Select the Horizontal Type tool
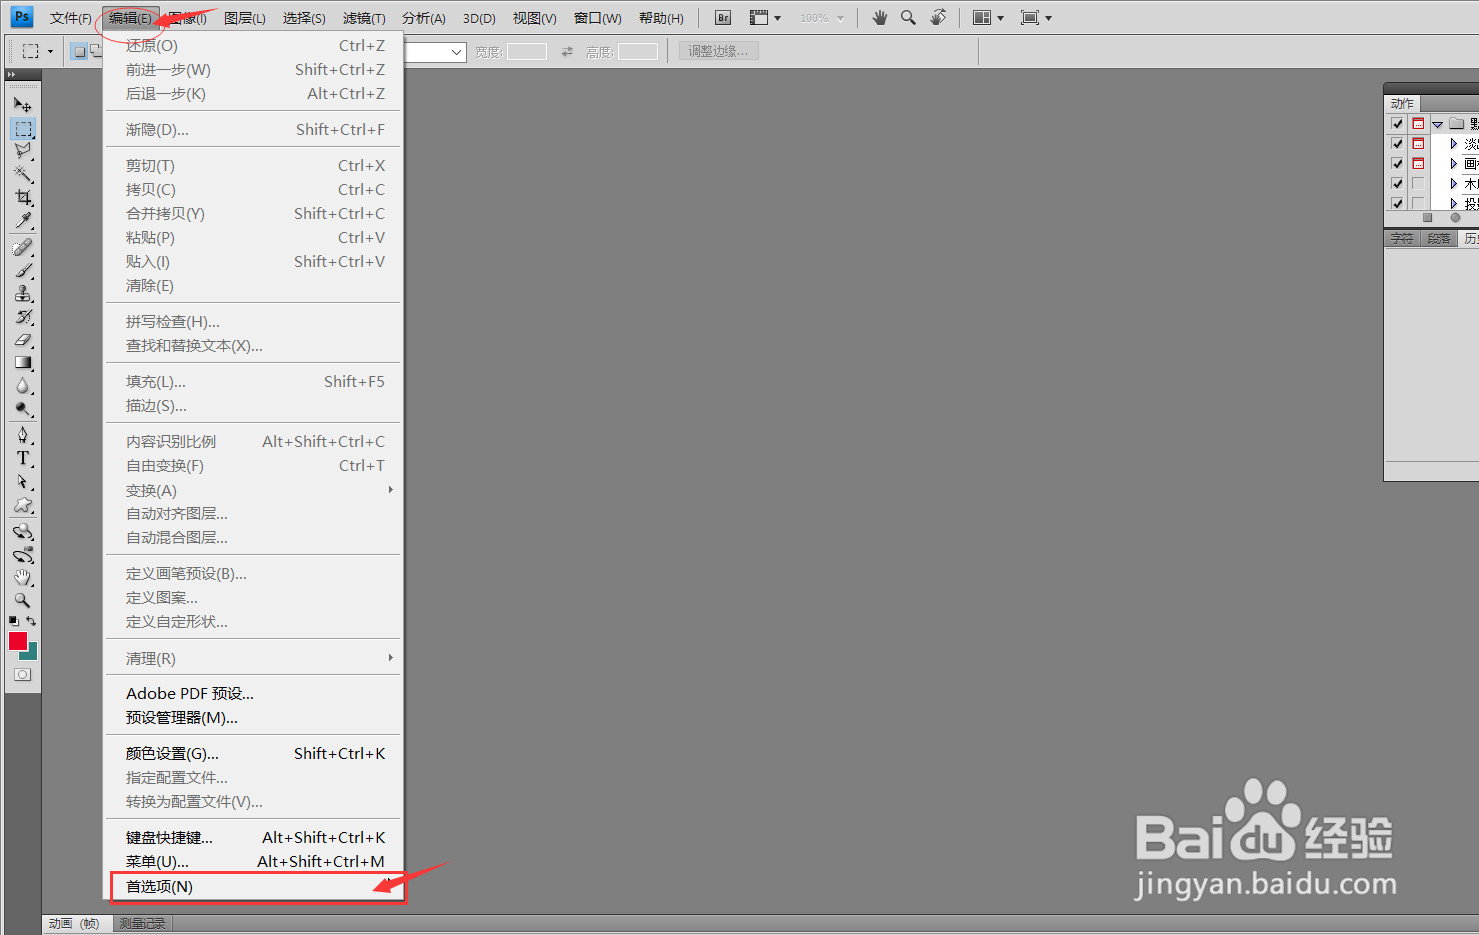The image size is (1479, 935). pyautogui.click(x=22, y=458)
